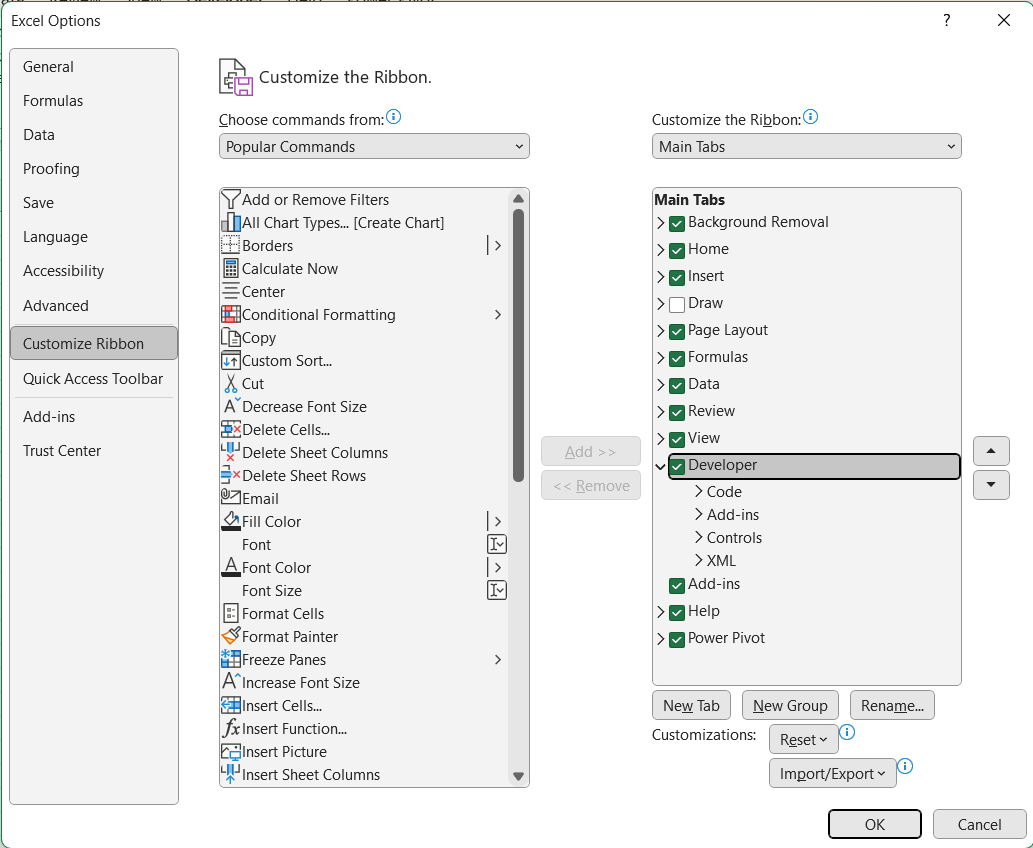Screen dimensions: 1033x848
Task: Open the General options category
Action: (94, 67)
